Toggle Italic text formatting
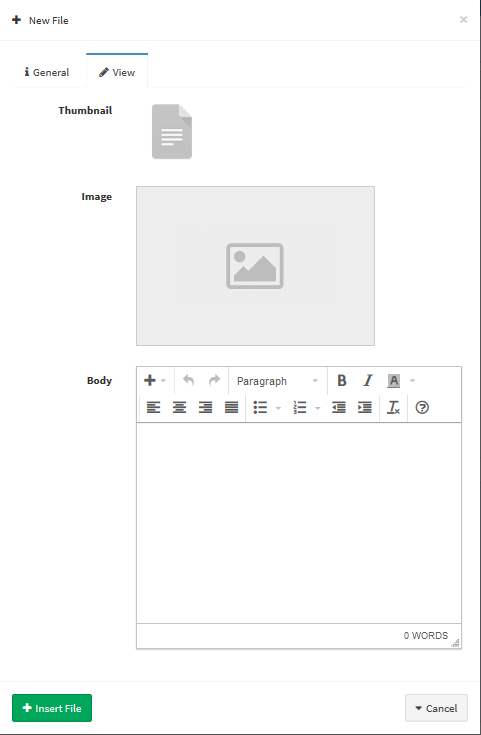 pos(368,381)
